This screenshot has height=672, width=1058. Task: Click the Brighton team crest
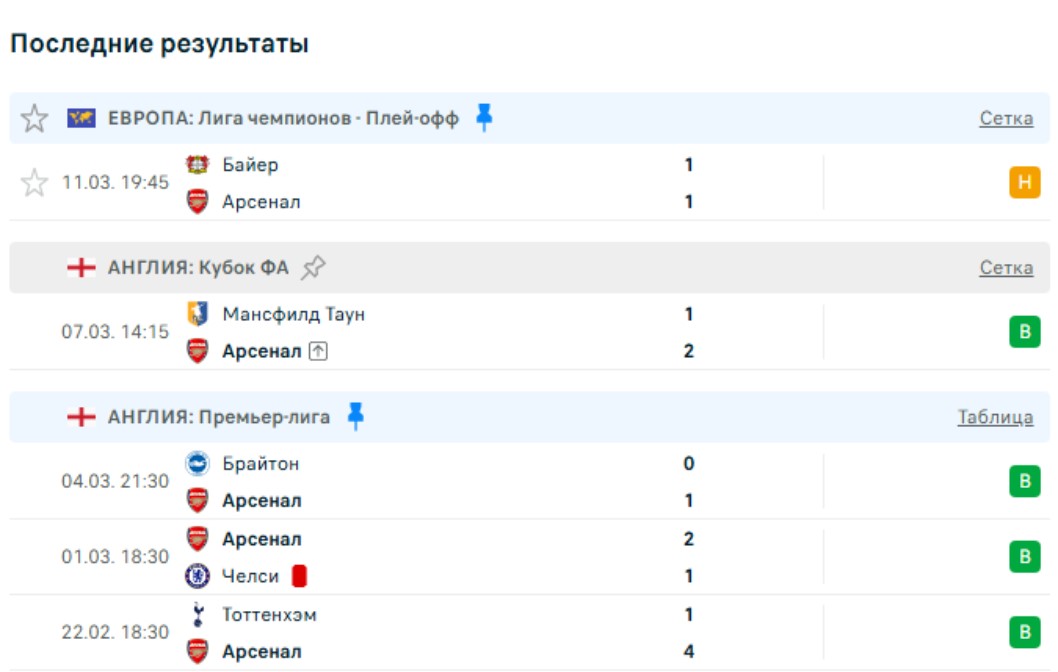click(x=198, y=464)
